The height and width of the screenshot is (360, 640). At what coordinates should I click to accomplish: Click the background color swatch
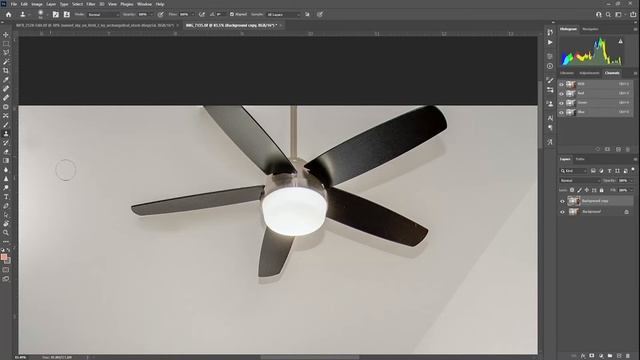(8, 261)
